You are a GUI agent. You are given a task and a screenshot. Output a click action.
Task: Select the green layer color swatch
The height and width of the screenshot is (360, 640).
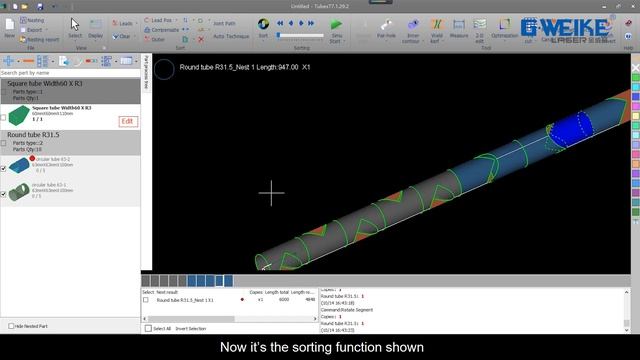click(635, 77)
